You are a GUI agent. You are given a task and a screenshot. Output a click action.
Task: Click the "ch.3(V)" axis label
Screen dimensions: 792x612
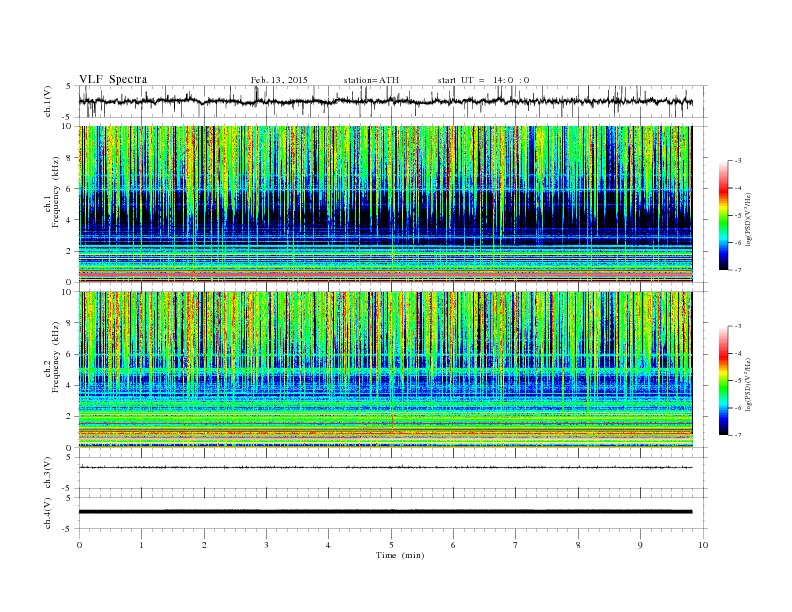(x=47, y=473)
